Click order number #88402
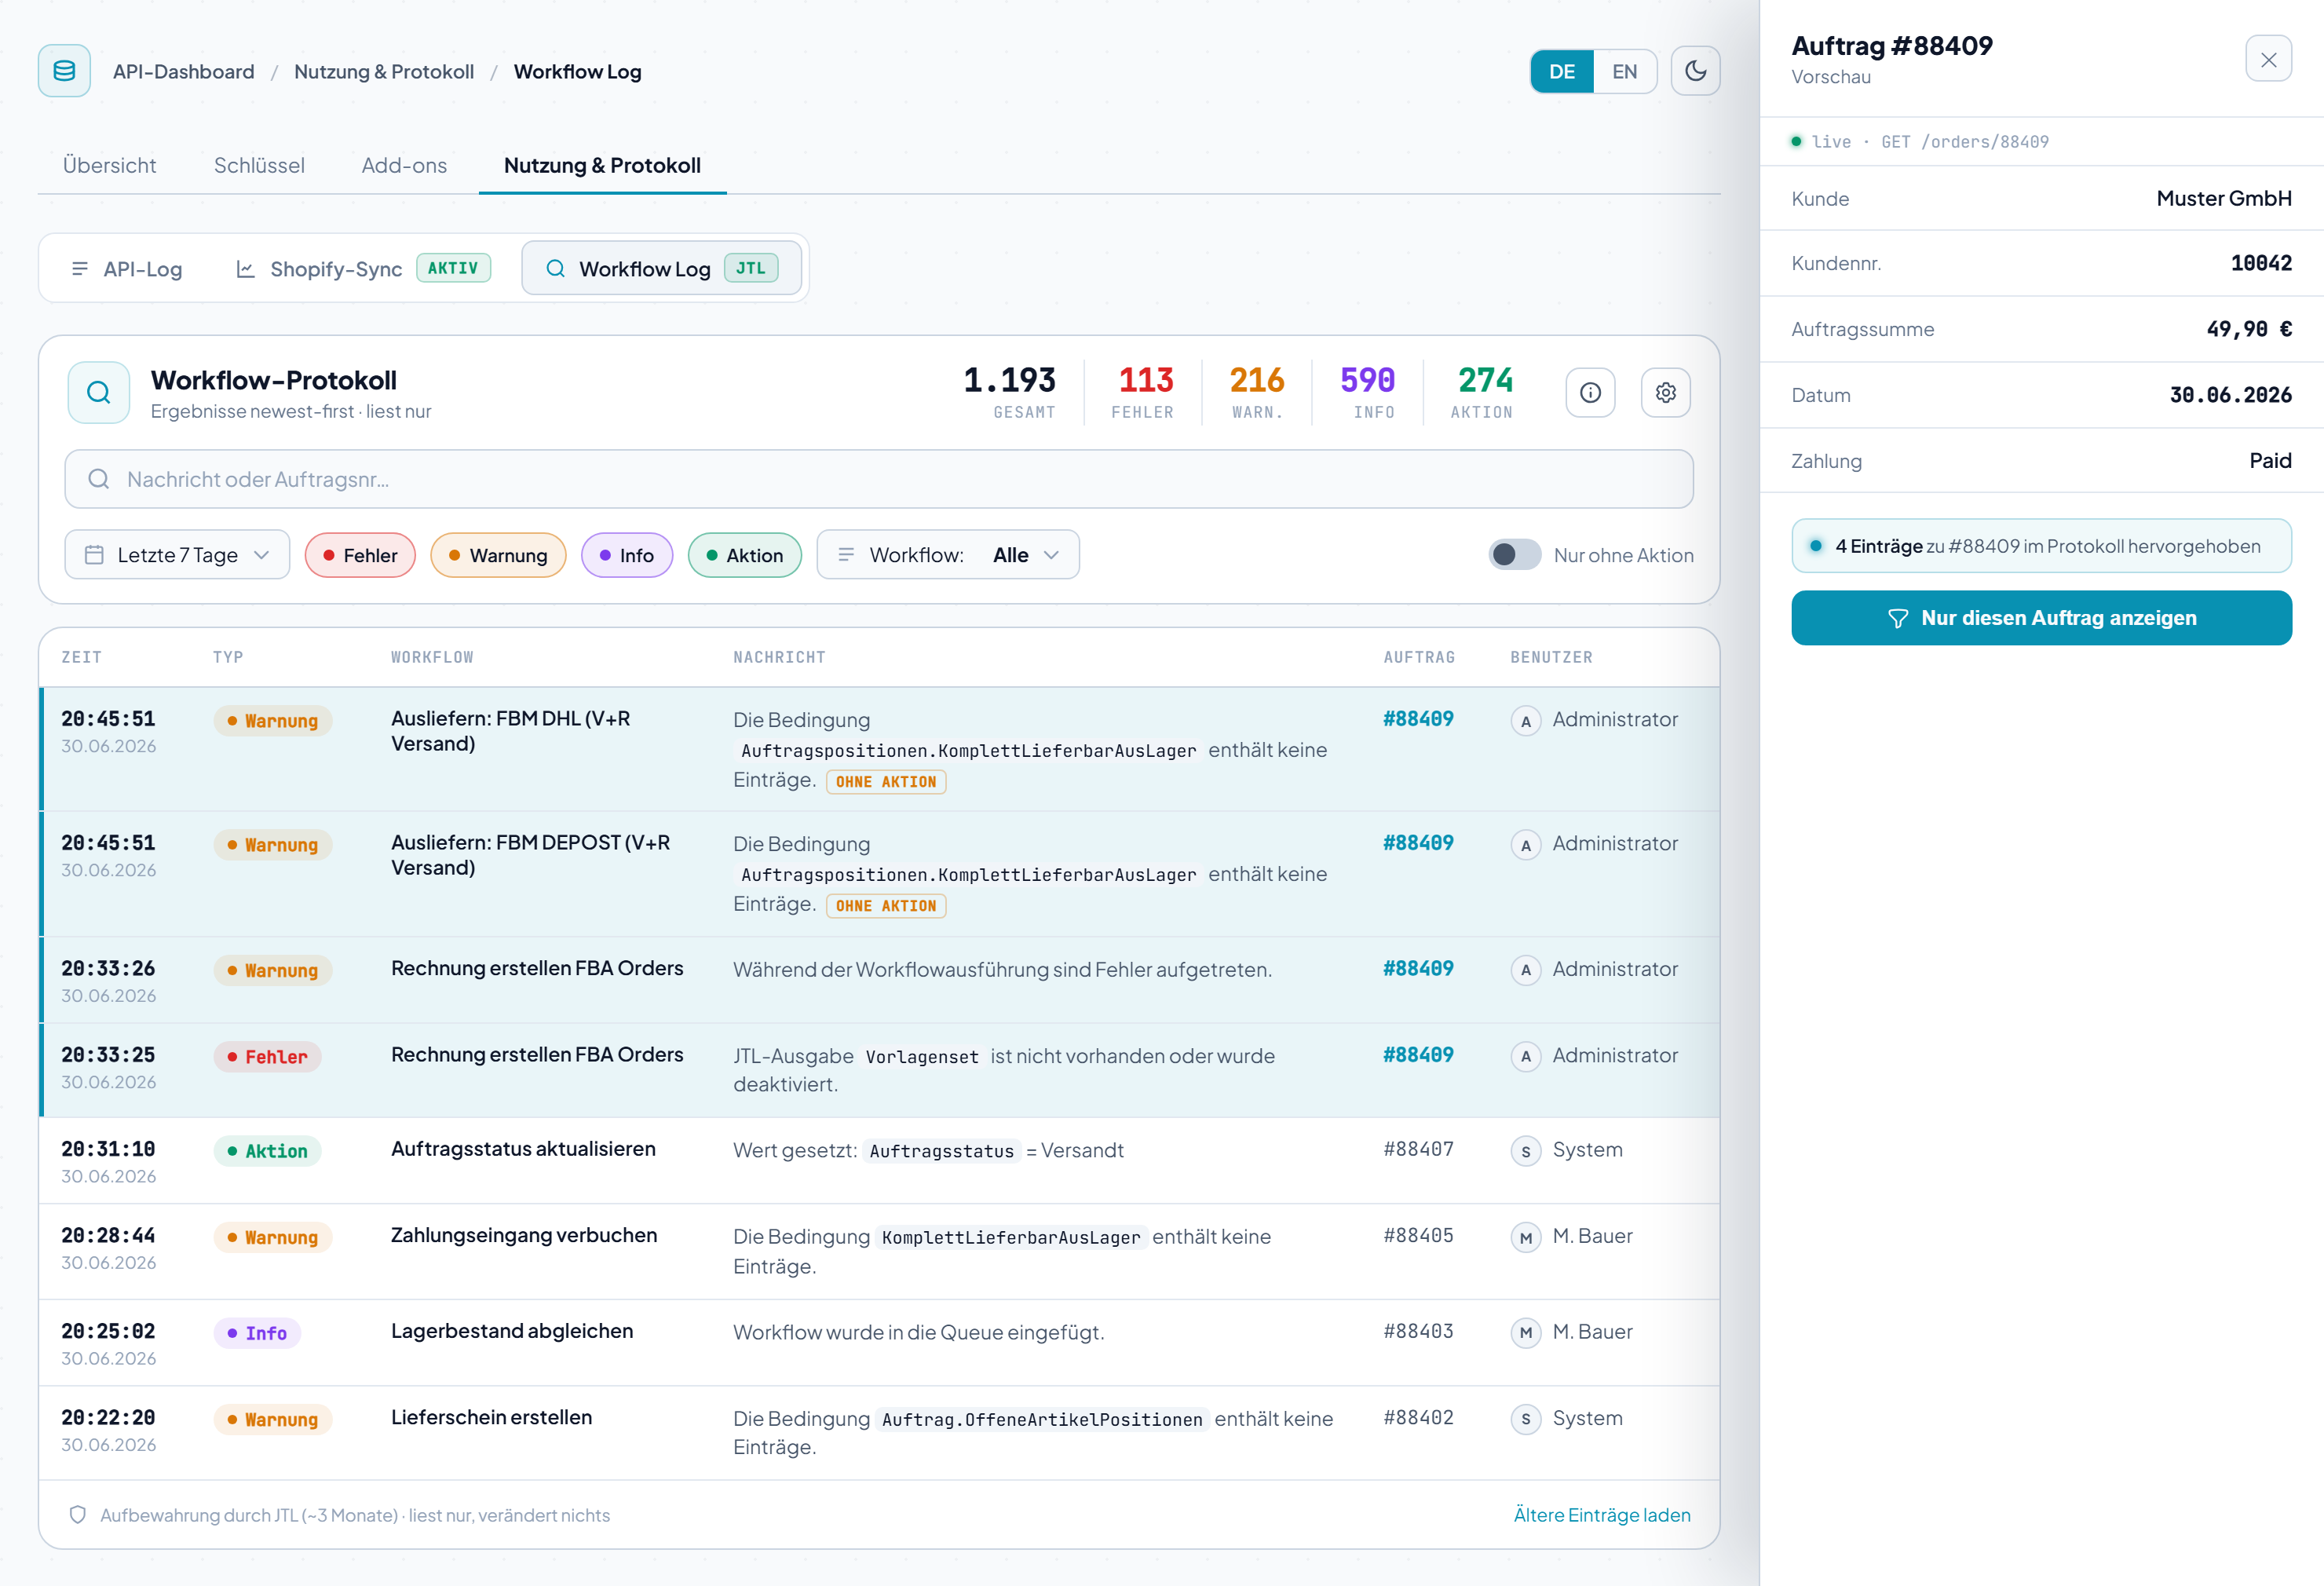Image resolution: width=2324 pixels, height=1586 pixels. click(x=1418, y=1417)
